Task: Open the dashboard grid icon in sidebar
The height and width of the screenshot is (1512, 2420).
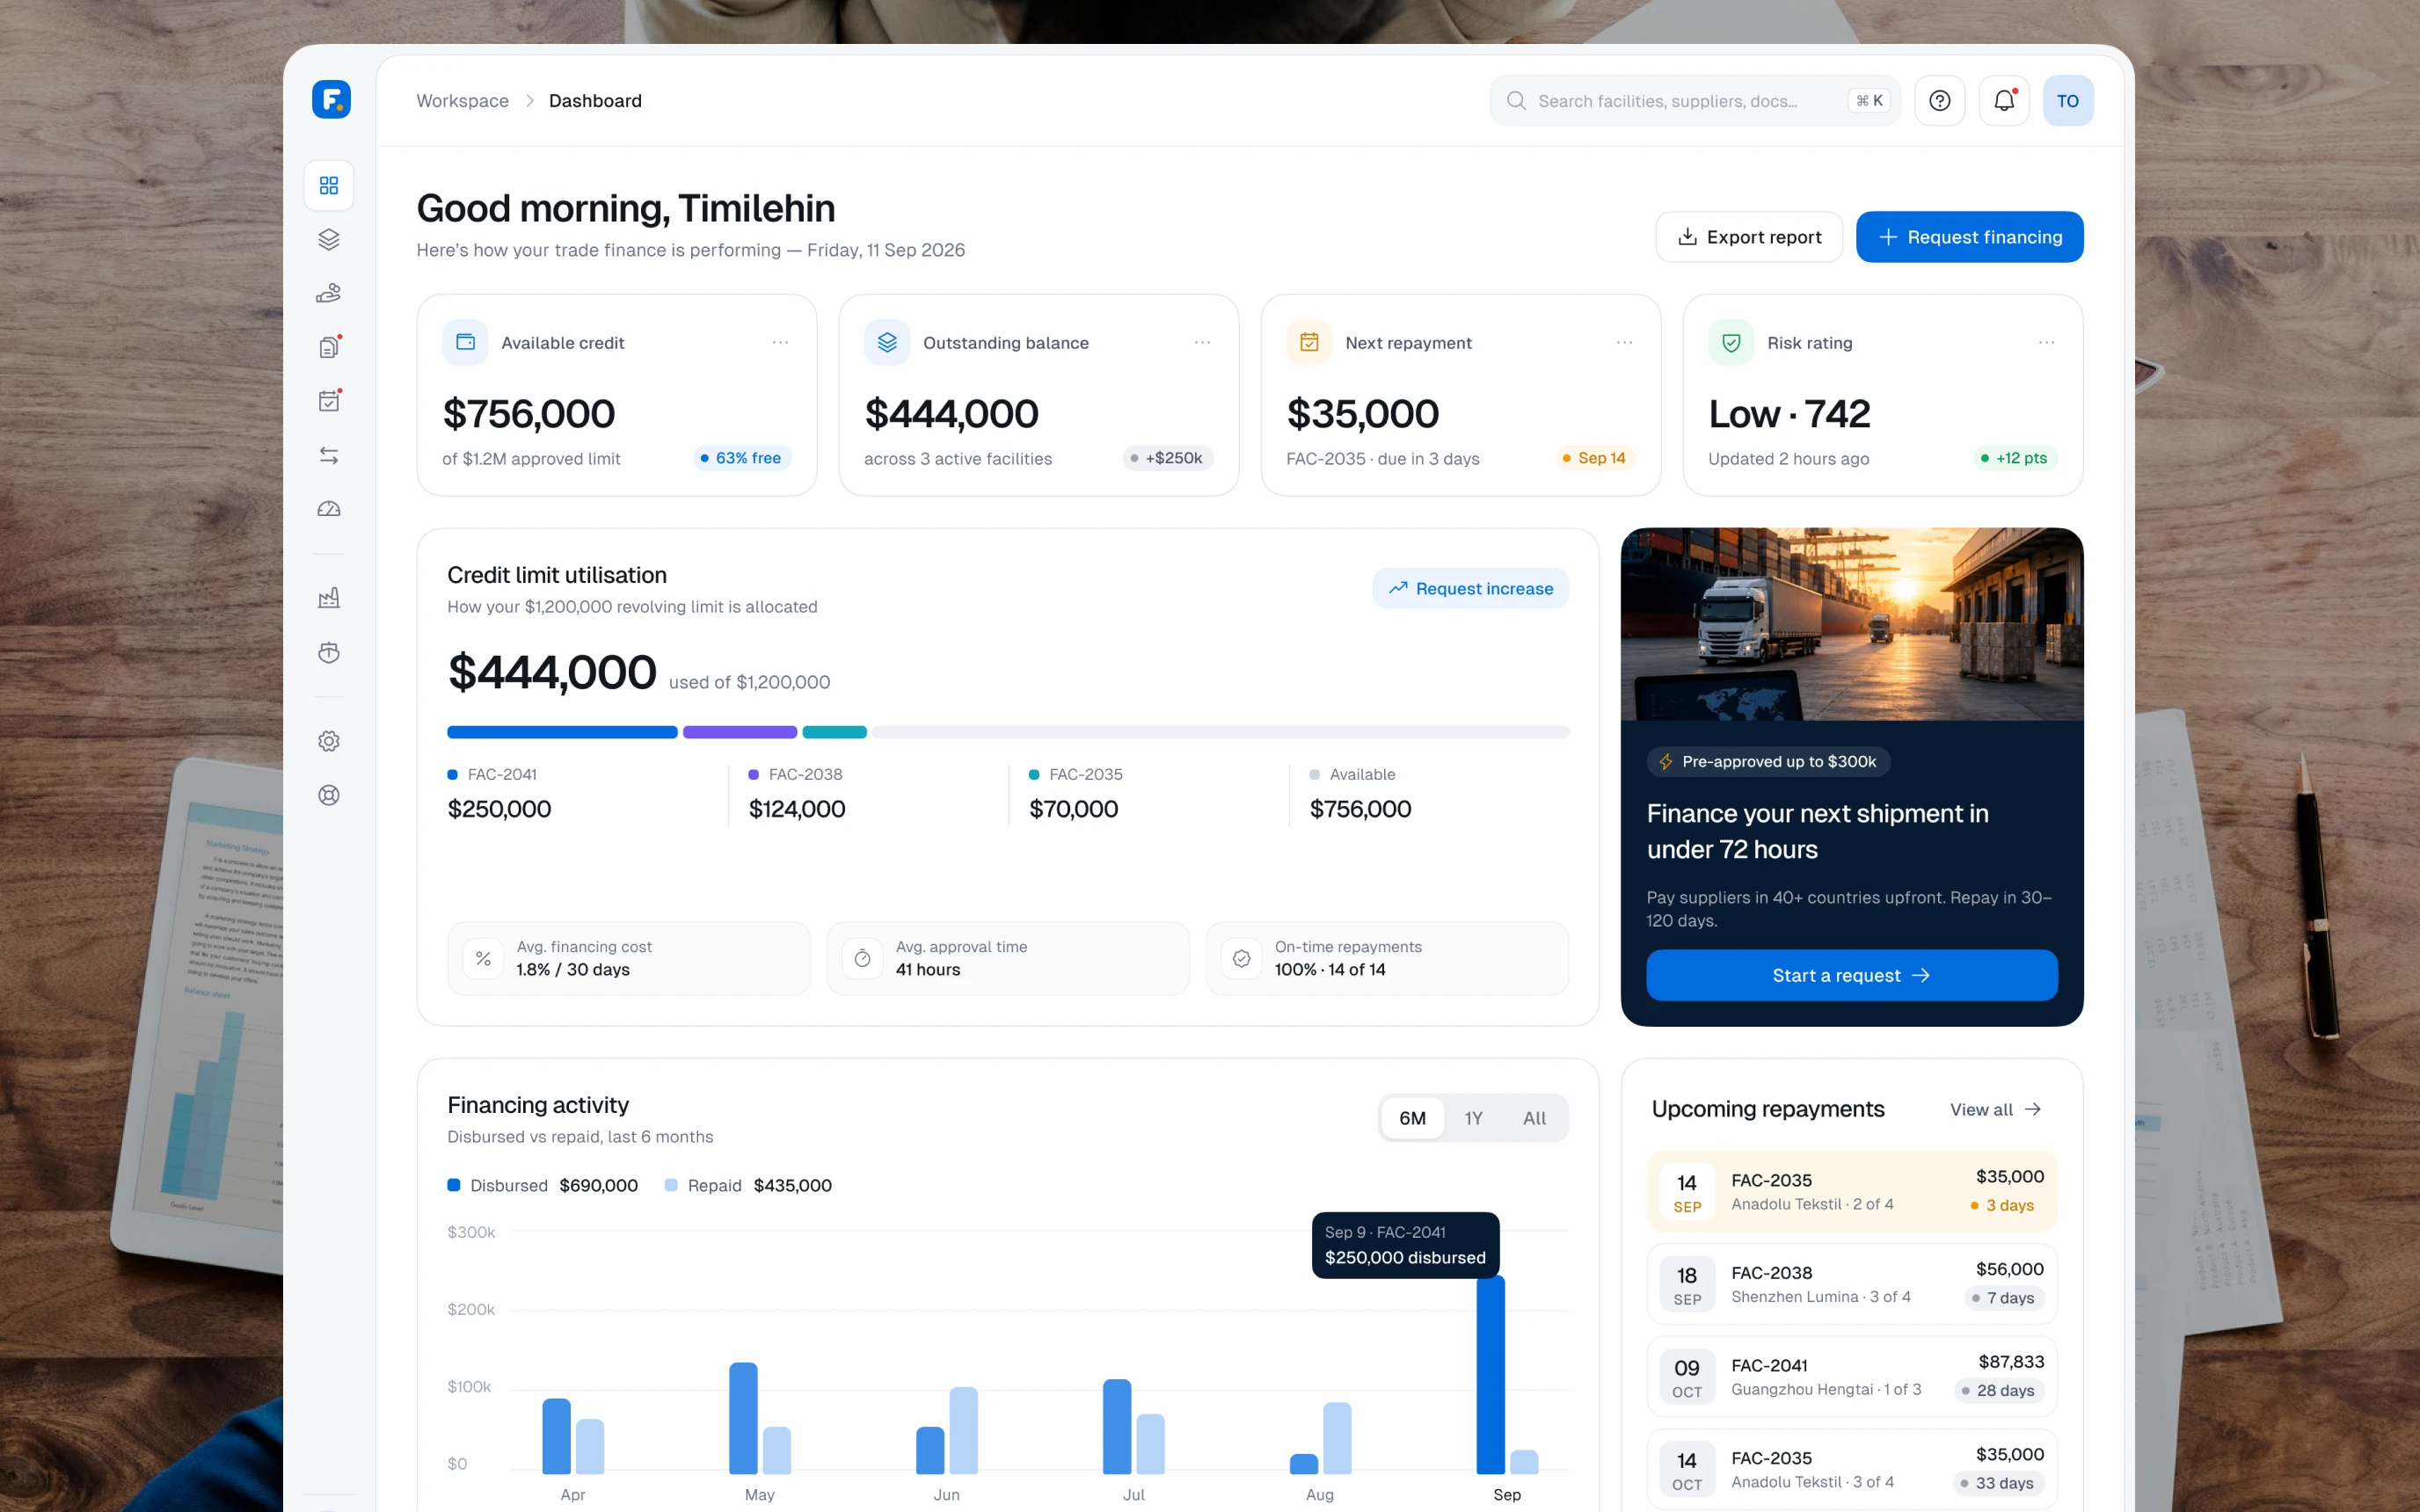Action: click(x=329, y=186)
